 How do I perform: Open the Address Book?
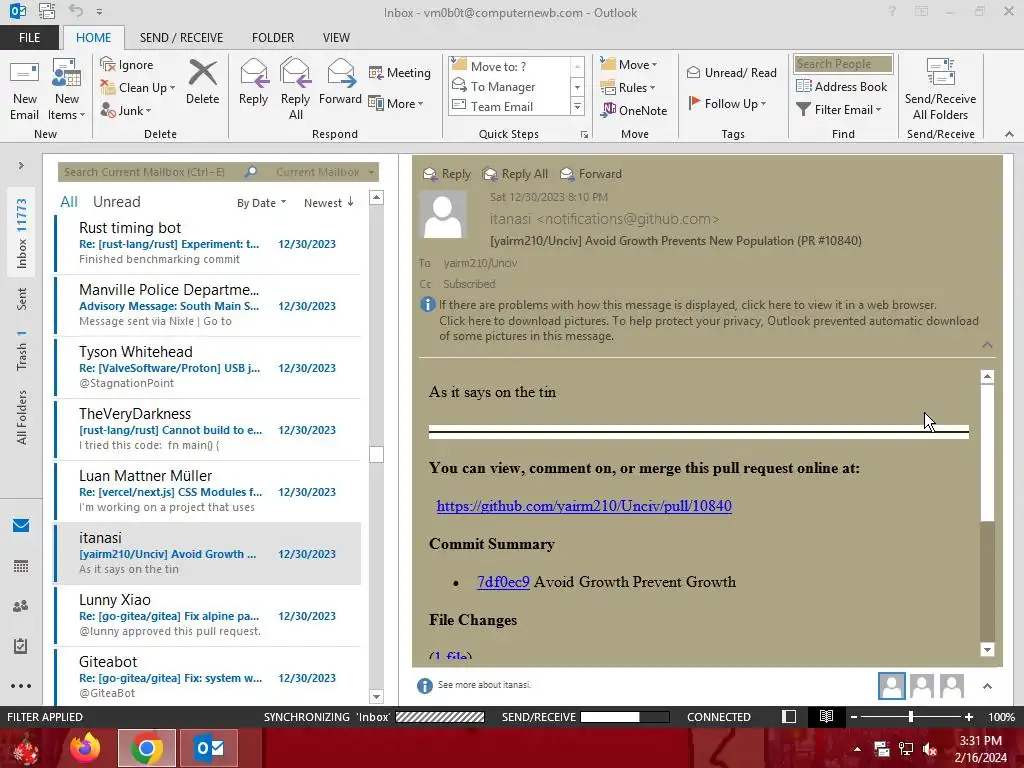click(x=842, y=86)
